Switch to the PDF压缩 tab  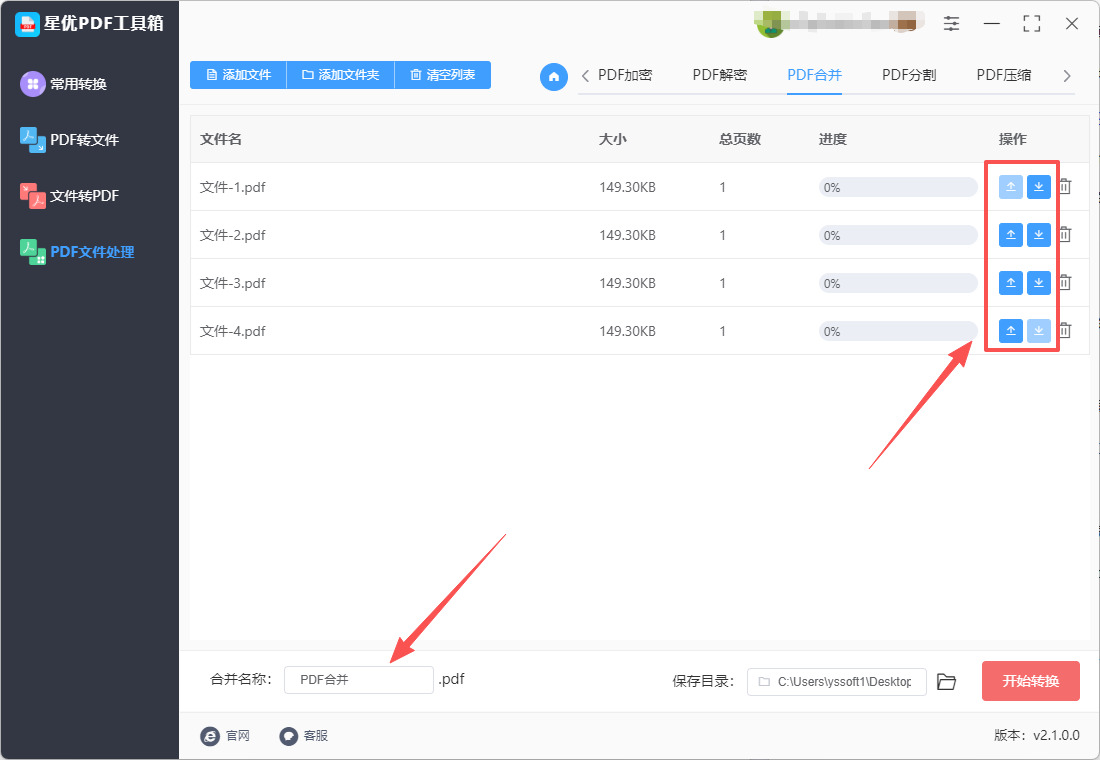(1004, 75)
